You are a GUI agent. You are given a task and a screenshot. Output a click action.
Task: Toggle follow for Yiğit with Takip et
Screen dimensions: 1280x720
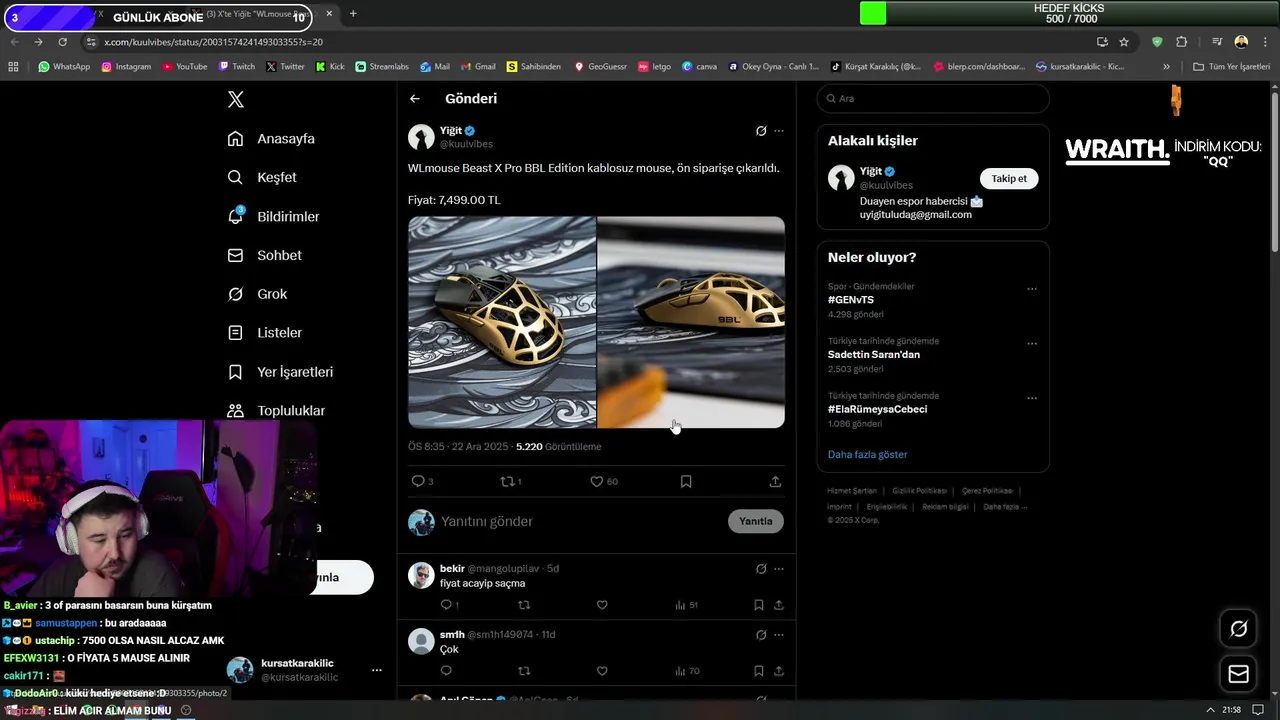(1008, 179)
